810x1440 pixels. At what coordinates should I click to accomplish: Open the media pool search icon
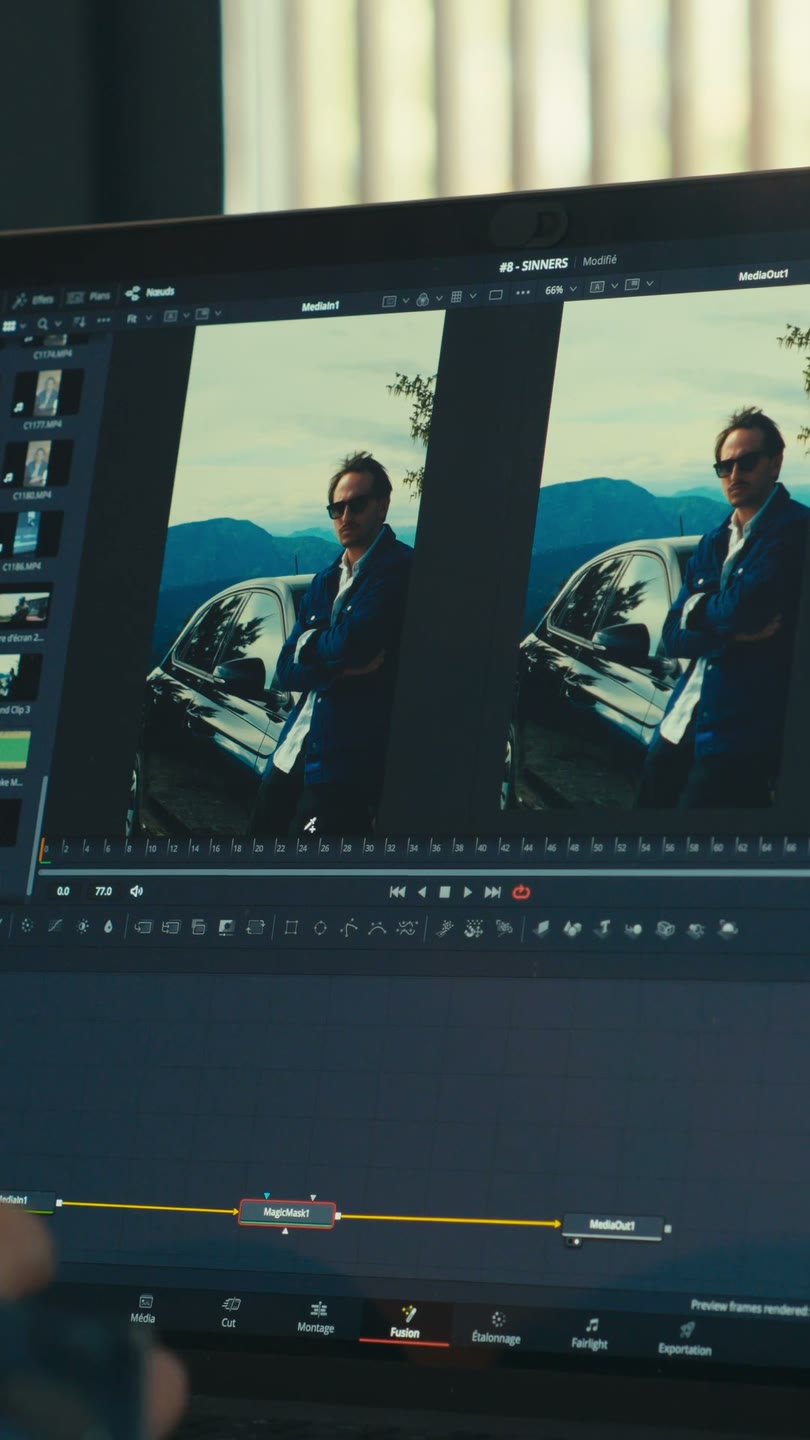pos(42,324)
